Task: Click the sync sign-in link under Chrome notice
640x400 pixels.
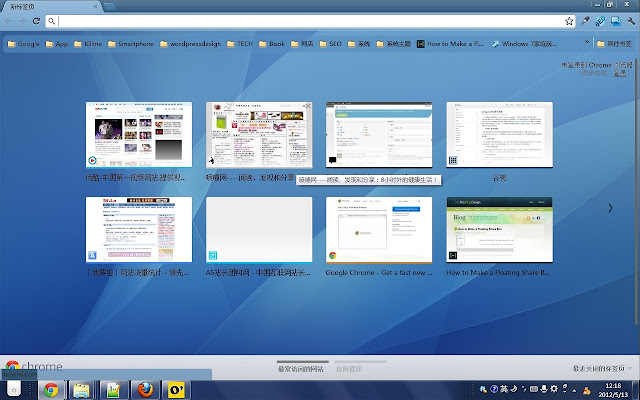Action: [620, 73]
